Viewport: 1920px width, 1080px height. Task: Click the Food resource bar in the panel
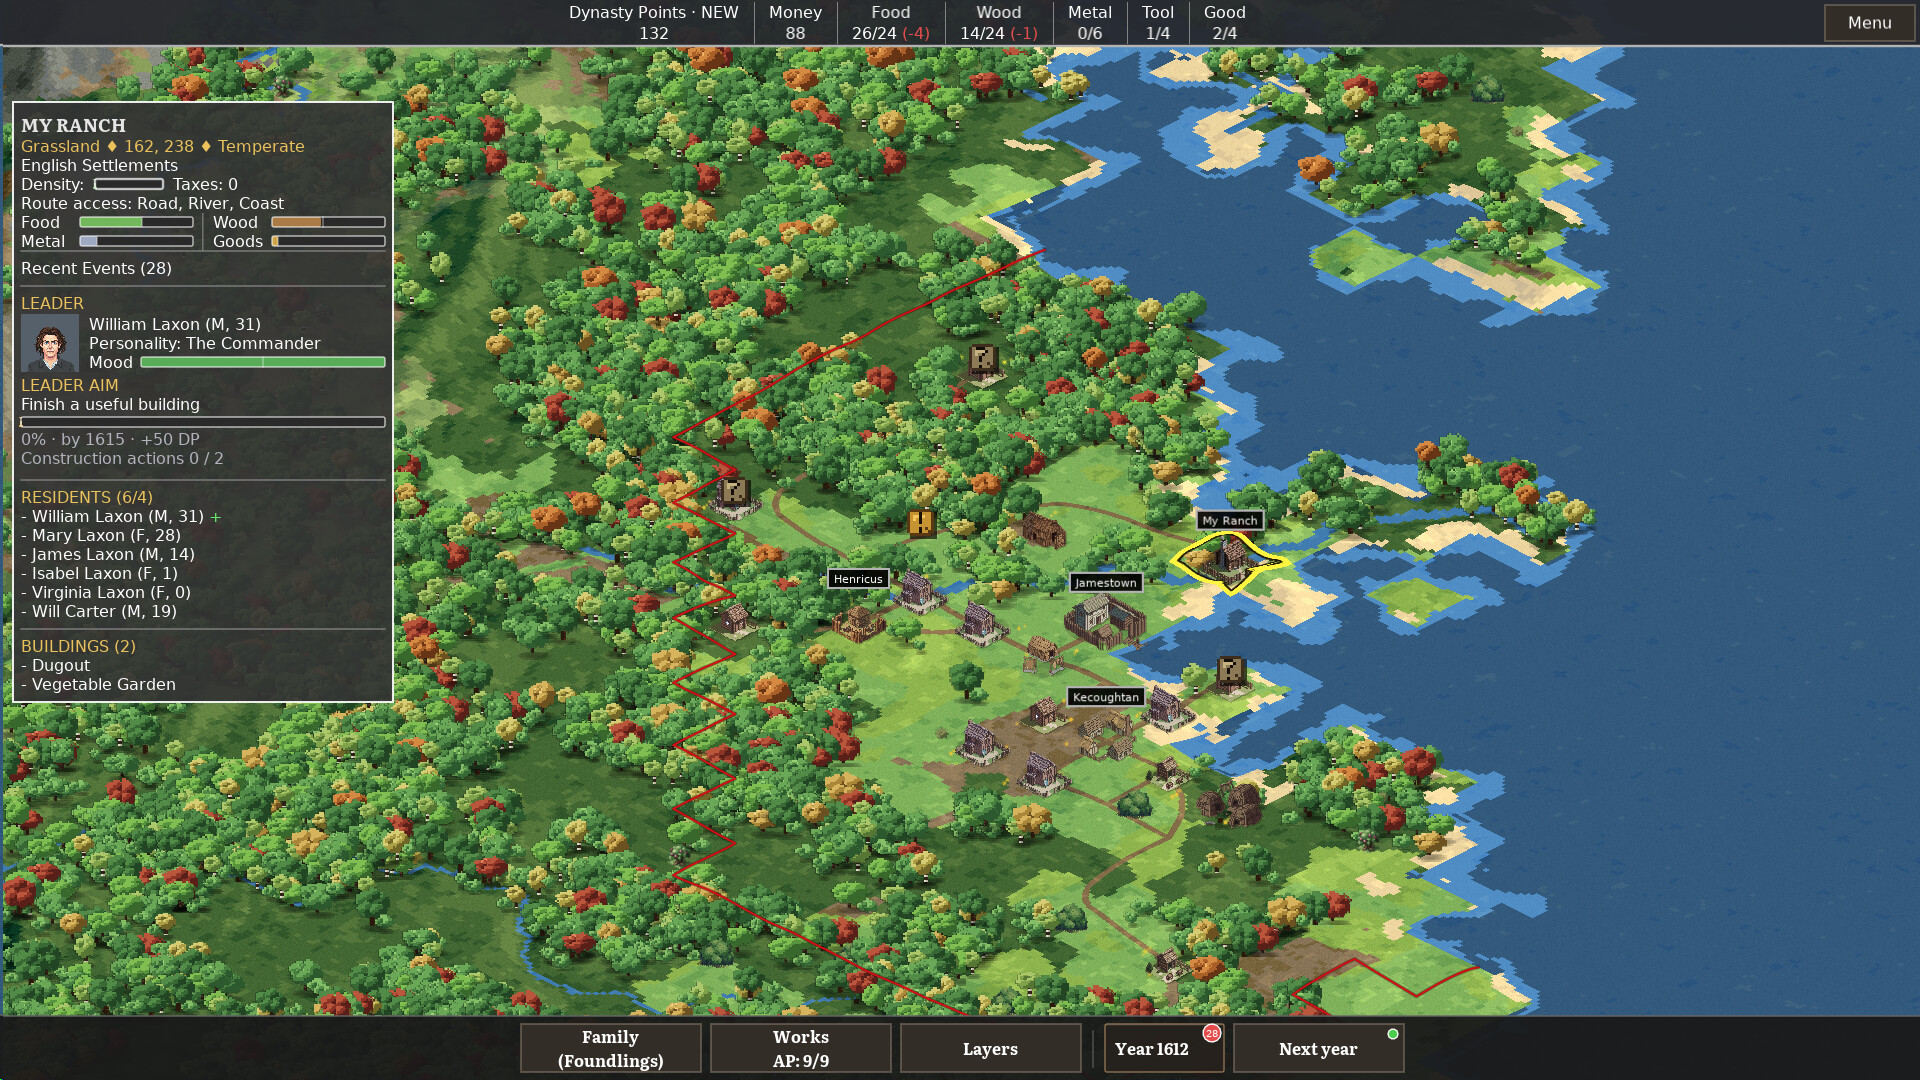click(136, 222)
